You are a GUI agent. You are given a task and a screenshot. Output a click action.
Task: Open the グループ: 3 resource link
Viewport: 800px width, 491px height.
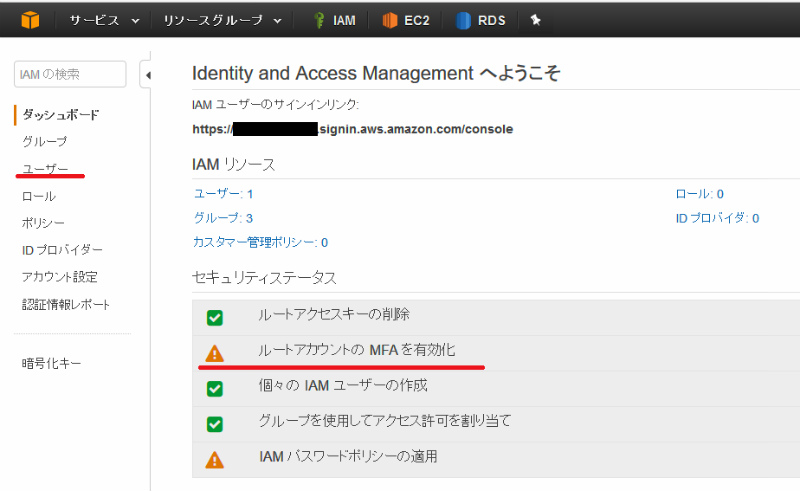[222, 217]
